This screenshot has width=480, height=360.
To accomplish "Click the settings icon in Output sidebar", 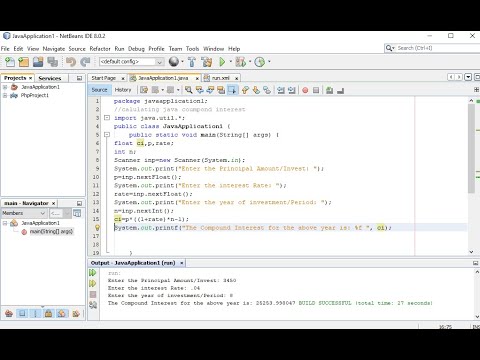I will coord(93,305).
